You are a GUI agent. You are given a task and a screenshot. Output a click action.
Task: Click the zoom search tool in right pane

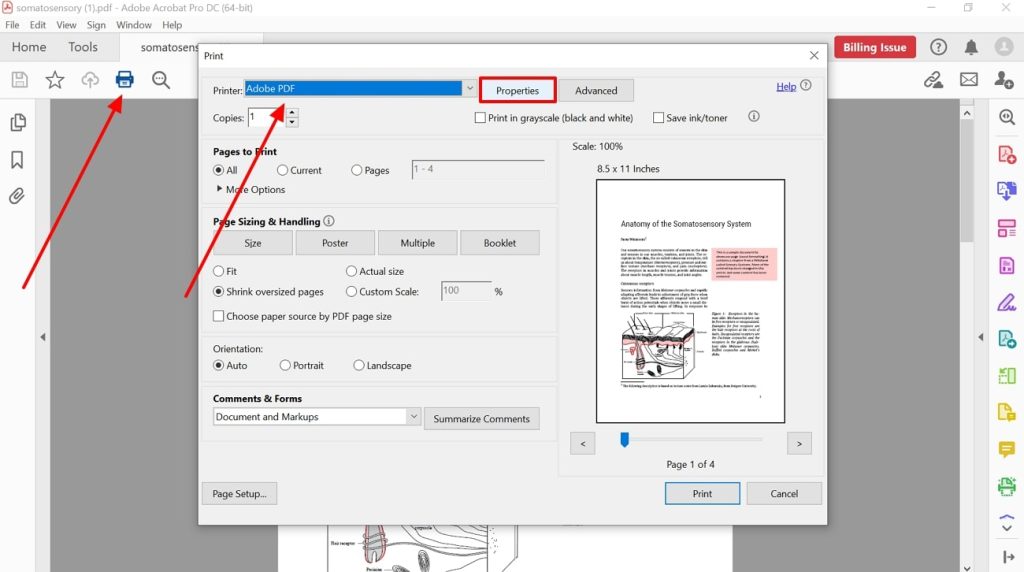tap(1007, 118)
